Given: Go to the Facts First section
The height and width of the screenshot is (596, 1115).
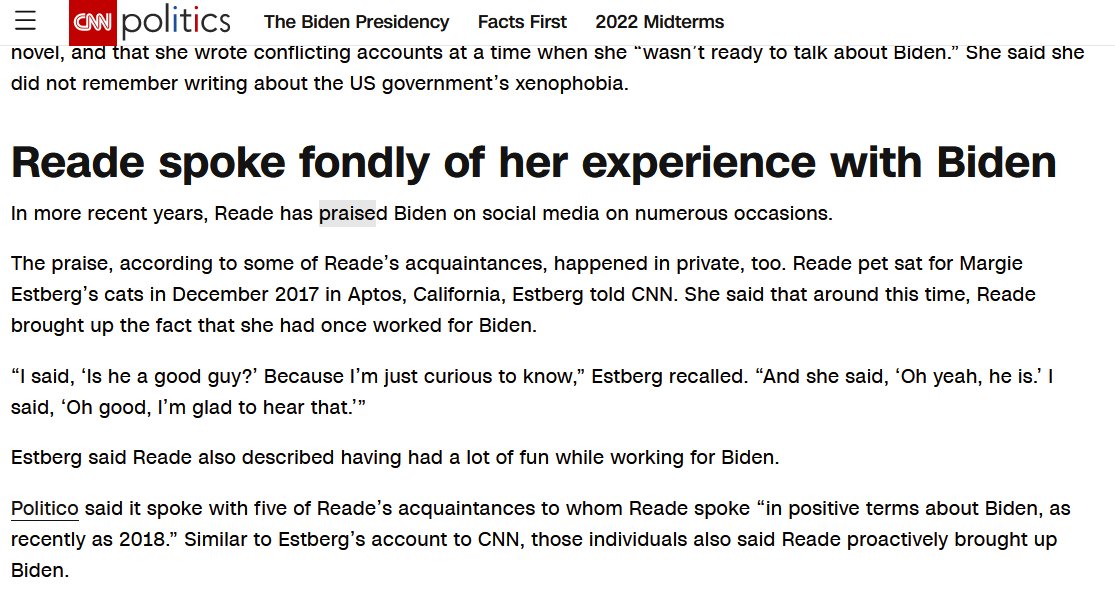Looking at the screenshot, I should [x=522, y=22].
